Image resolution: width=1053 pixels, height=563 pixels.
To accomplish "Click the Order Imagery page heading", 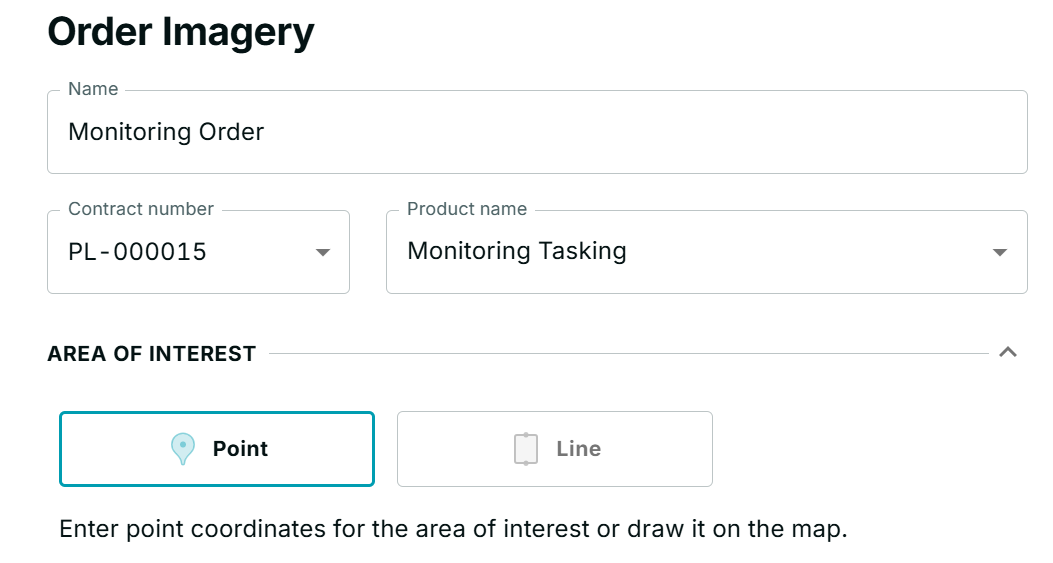I will click(181, 32).
